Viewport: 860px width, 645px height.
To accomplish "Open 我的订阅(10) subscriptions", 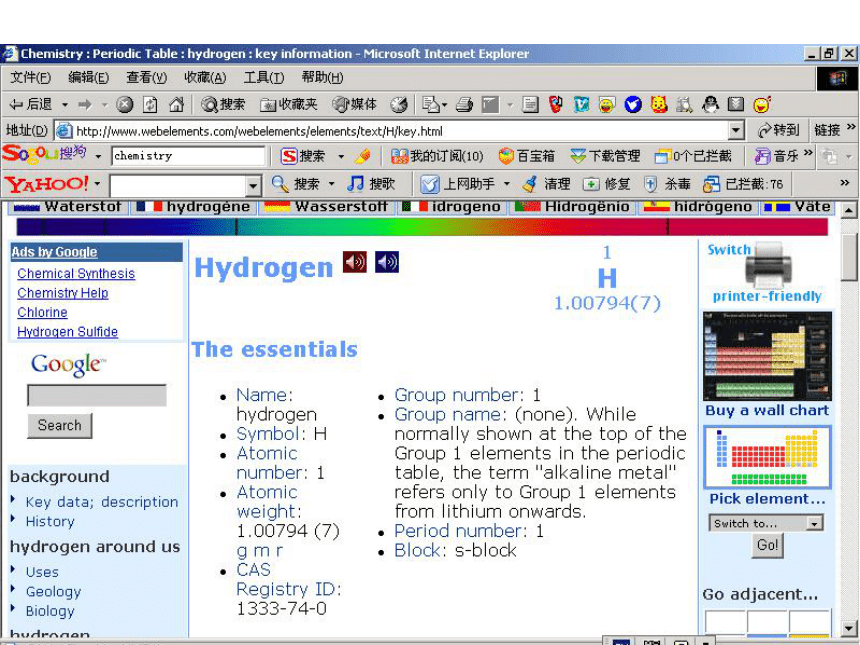I will [437, 156].
